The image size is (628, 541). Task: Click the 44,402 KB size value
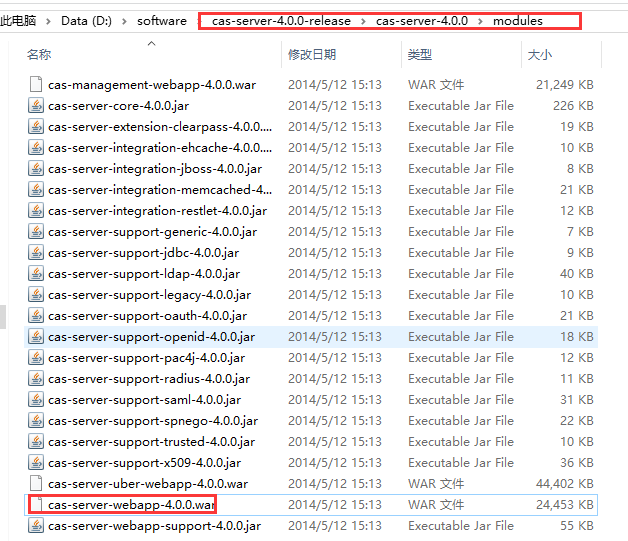coord(565,483)
